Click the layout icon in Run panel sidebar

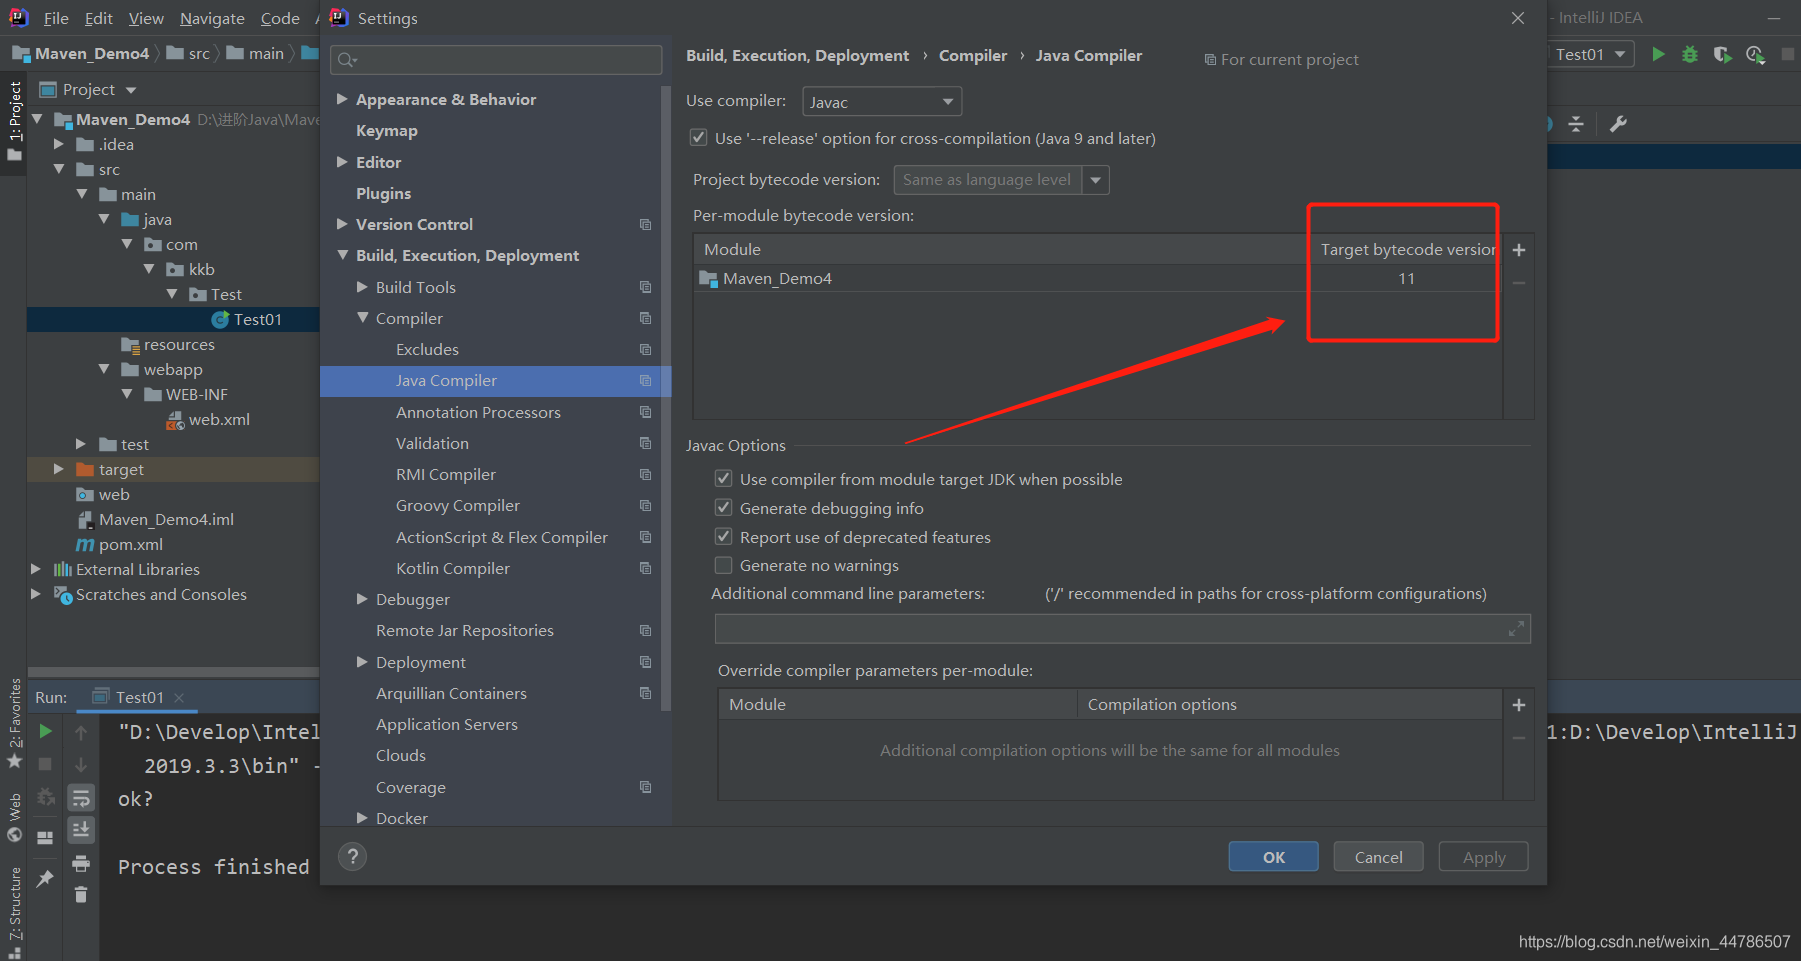tap(45, 838)
